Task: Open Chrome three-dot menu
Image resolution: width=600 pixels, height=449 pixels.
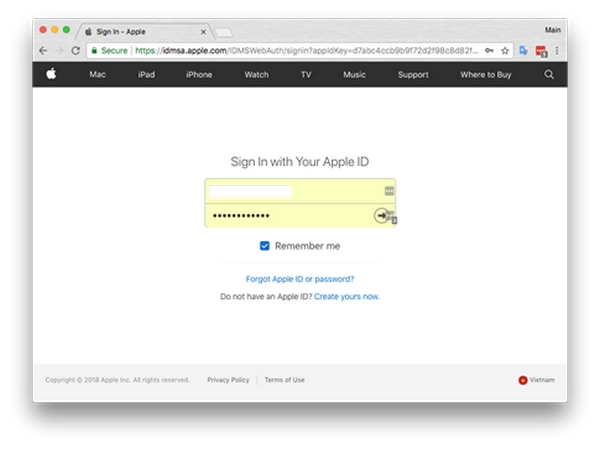Action: (557, 51)
